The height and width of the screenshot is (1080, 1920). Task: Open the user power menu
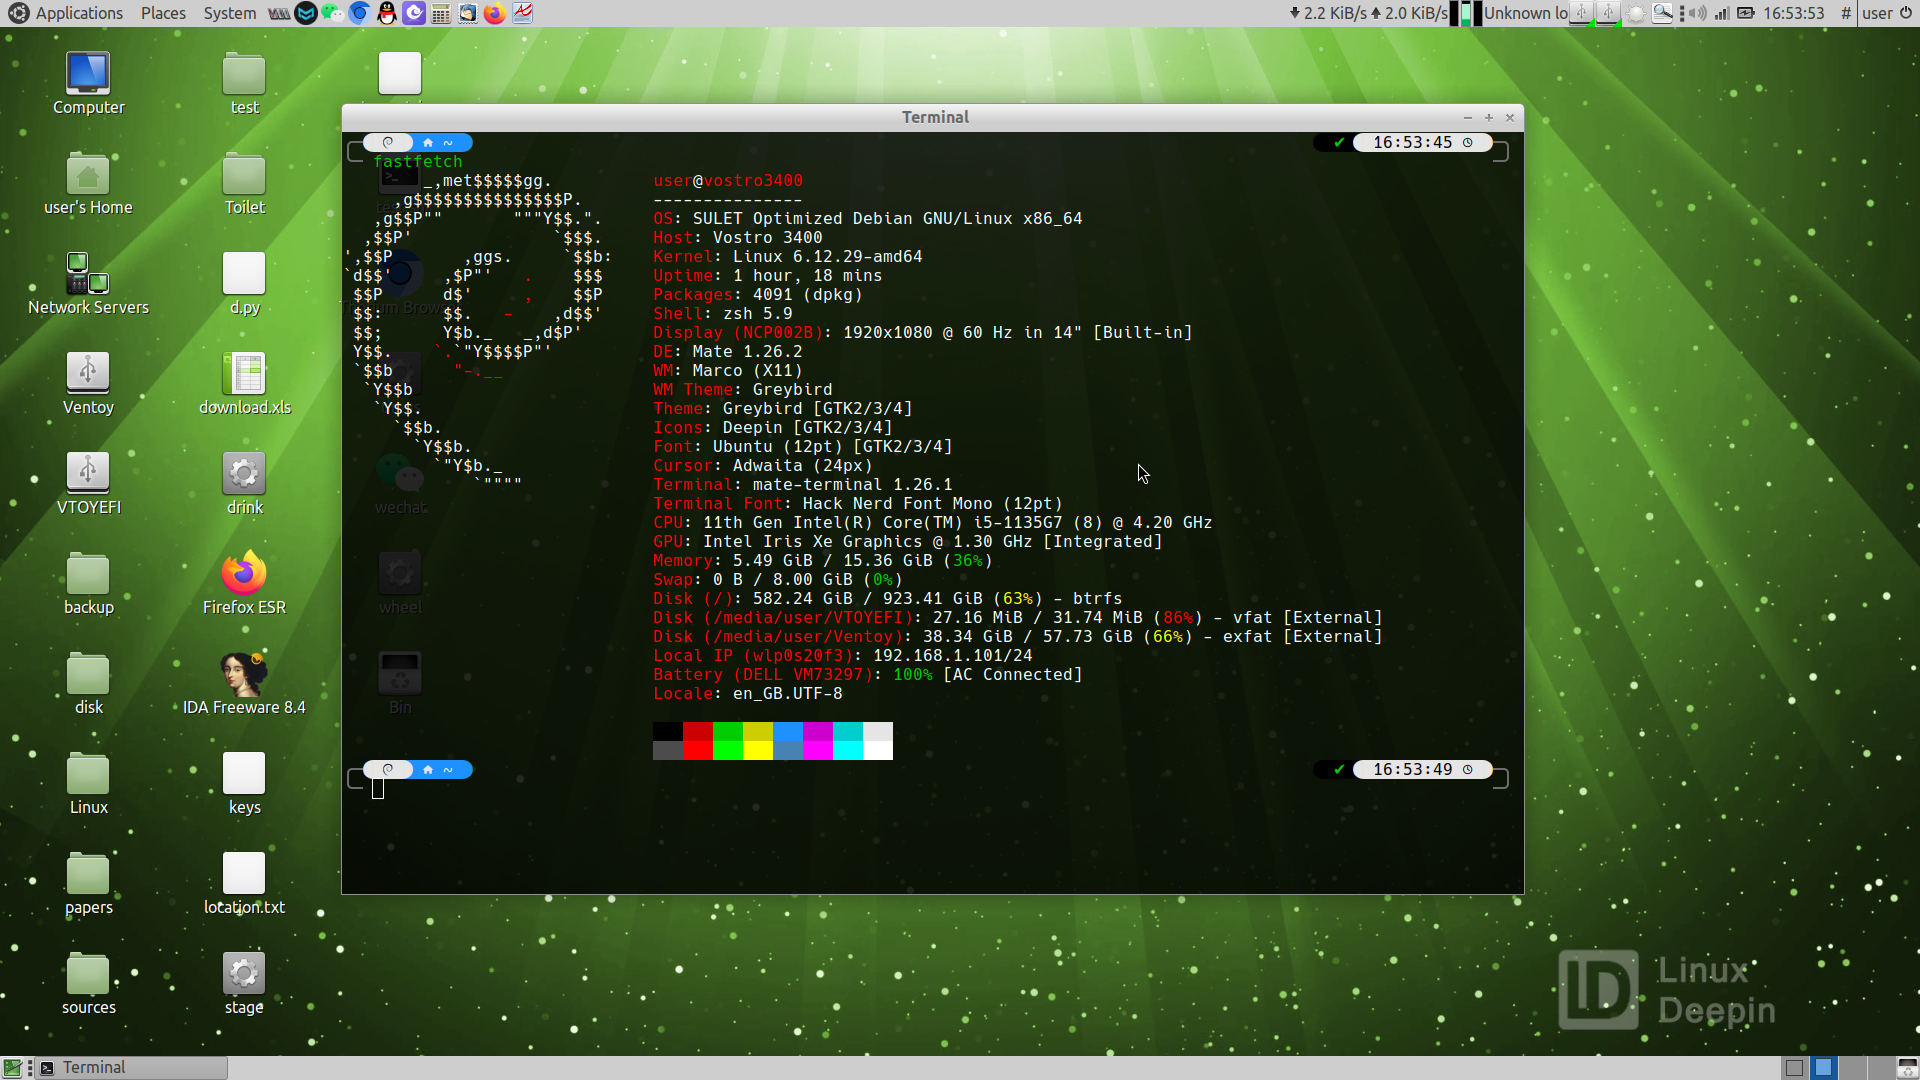pos(1888,13)
